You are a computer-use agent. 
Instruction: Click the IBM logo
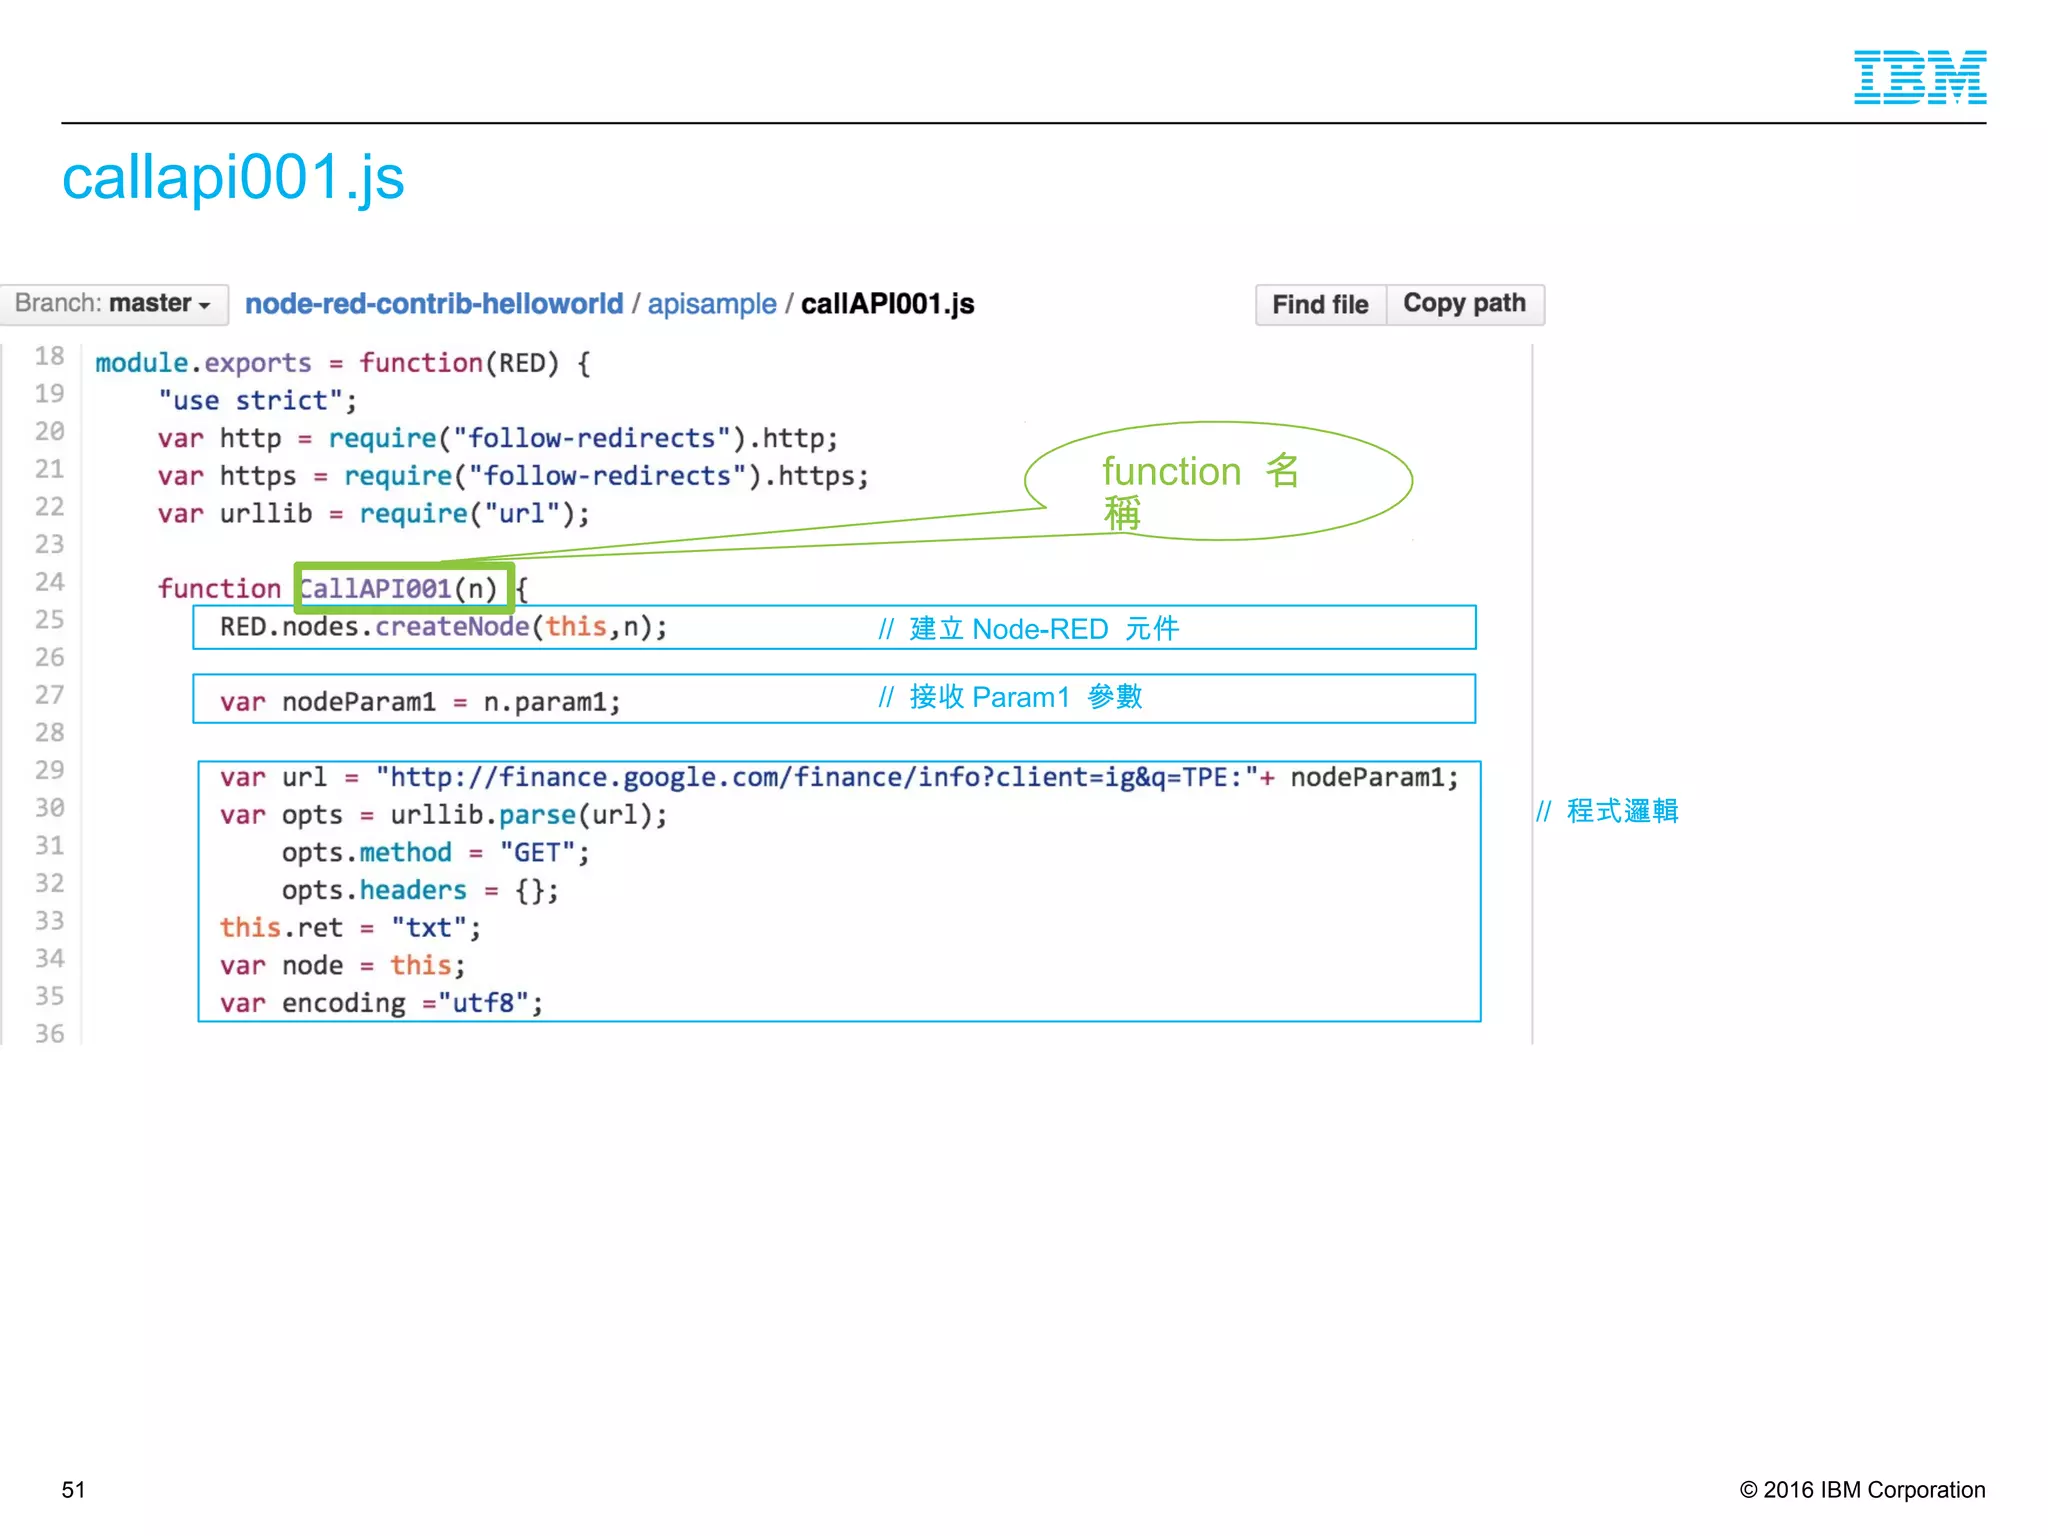click(1919, 77)
